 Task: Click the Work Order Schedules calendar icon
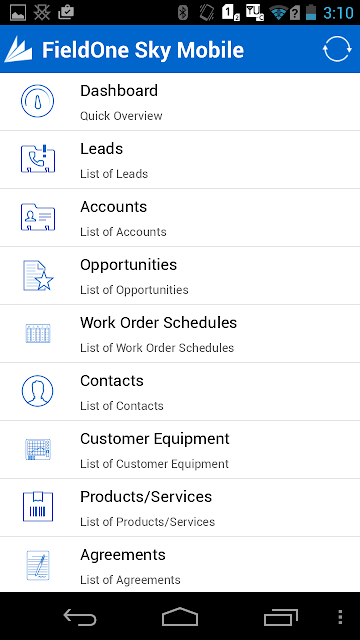coord(38,333)
